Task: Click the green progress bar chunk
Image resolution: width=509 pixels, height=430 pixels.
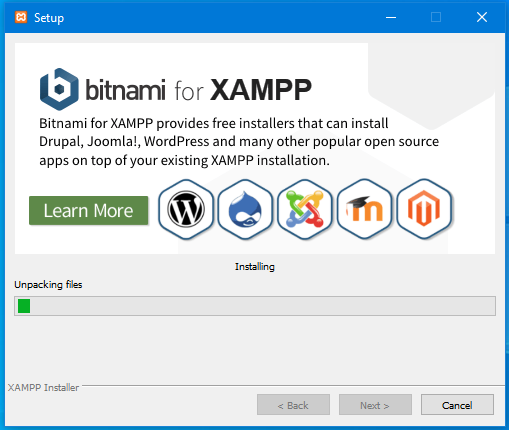Action: coord(24,306)
